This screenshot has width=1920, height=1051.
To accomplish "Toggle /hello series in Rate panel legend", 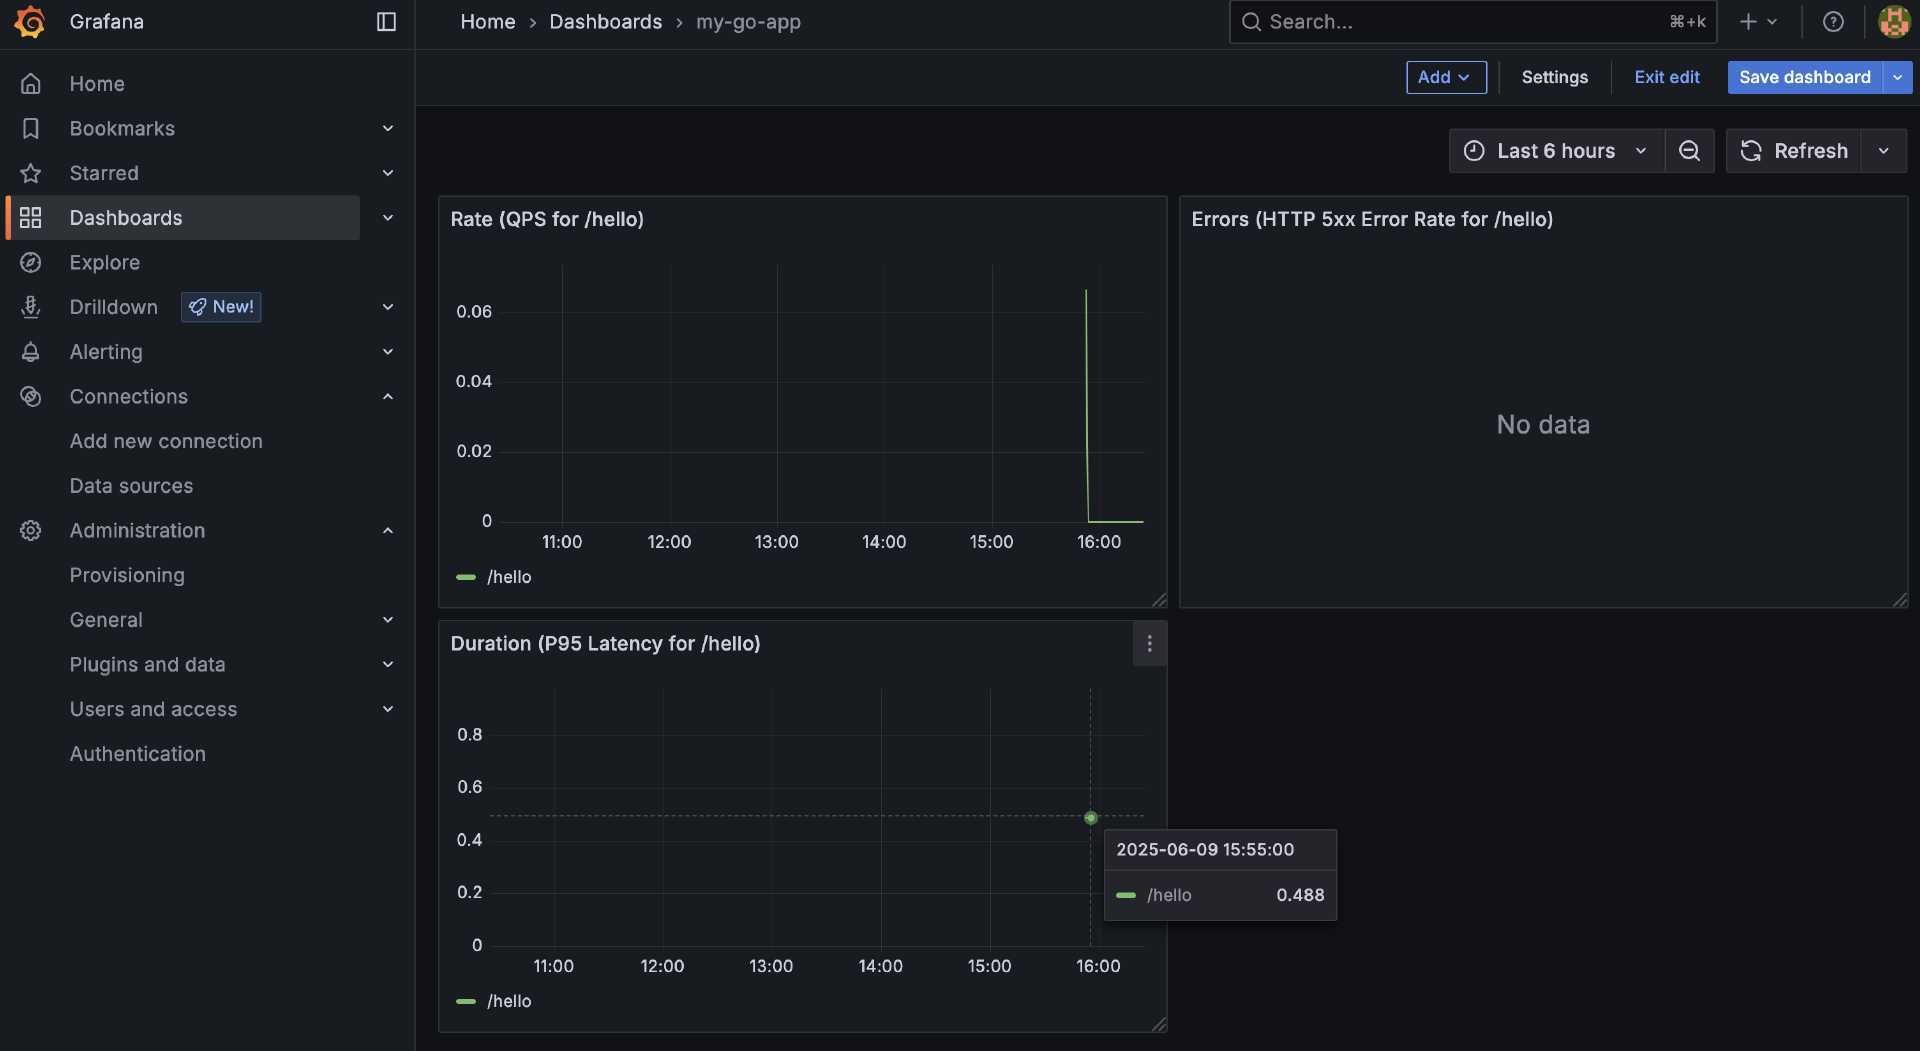I will click(x=508, y=577).
